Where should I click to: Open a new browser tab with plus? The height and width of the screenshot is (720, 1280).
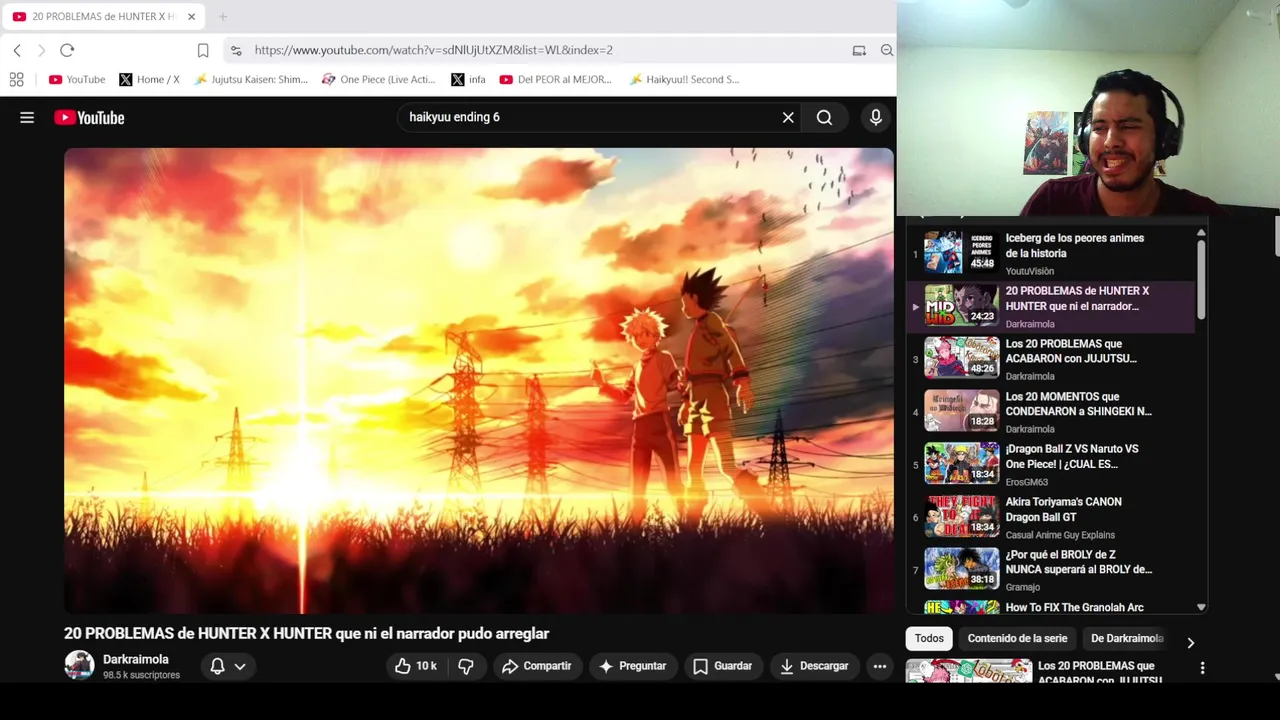(x=223, y=17)
